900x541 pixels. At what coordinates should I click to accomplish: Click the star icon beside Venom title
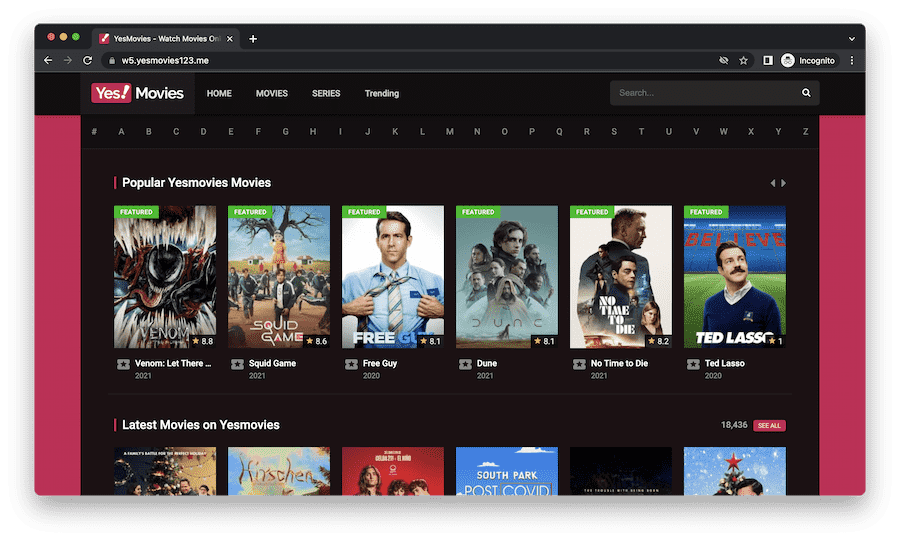(x=123, y=364)
